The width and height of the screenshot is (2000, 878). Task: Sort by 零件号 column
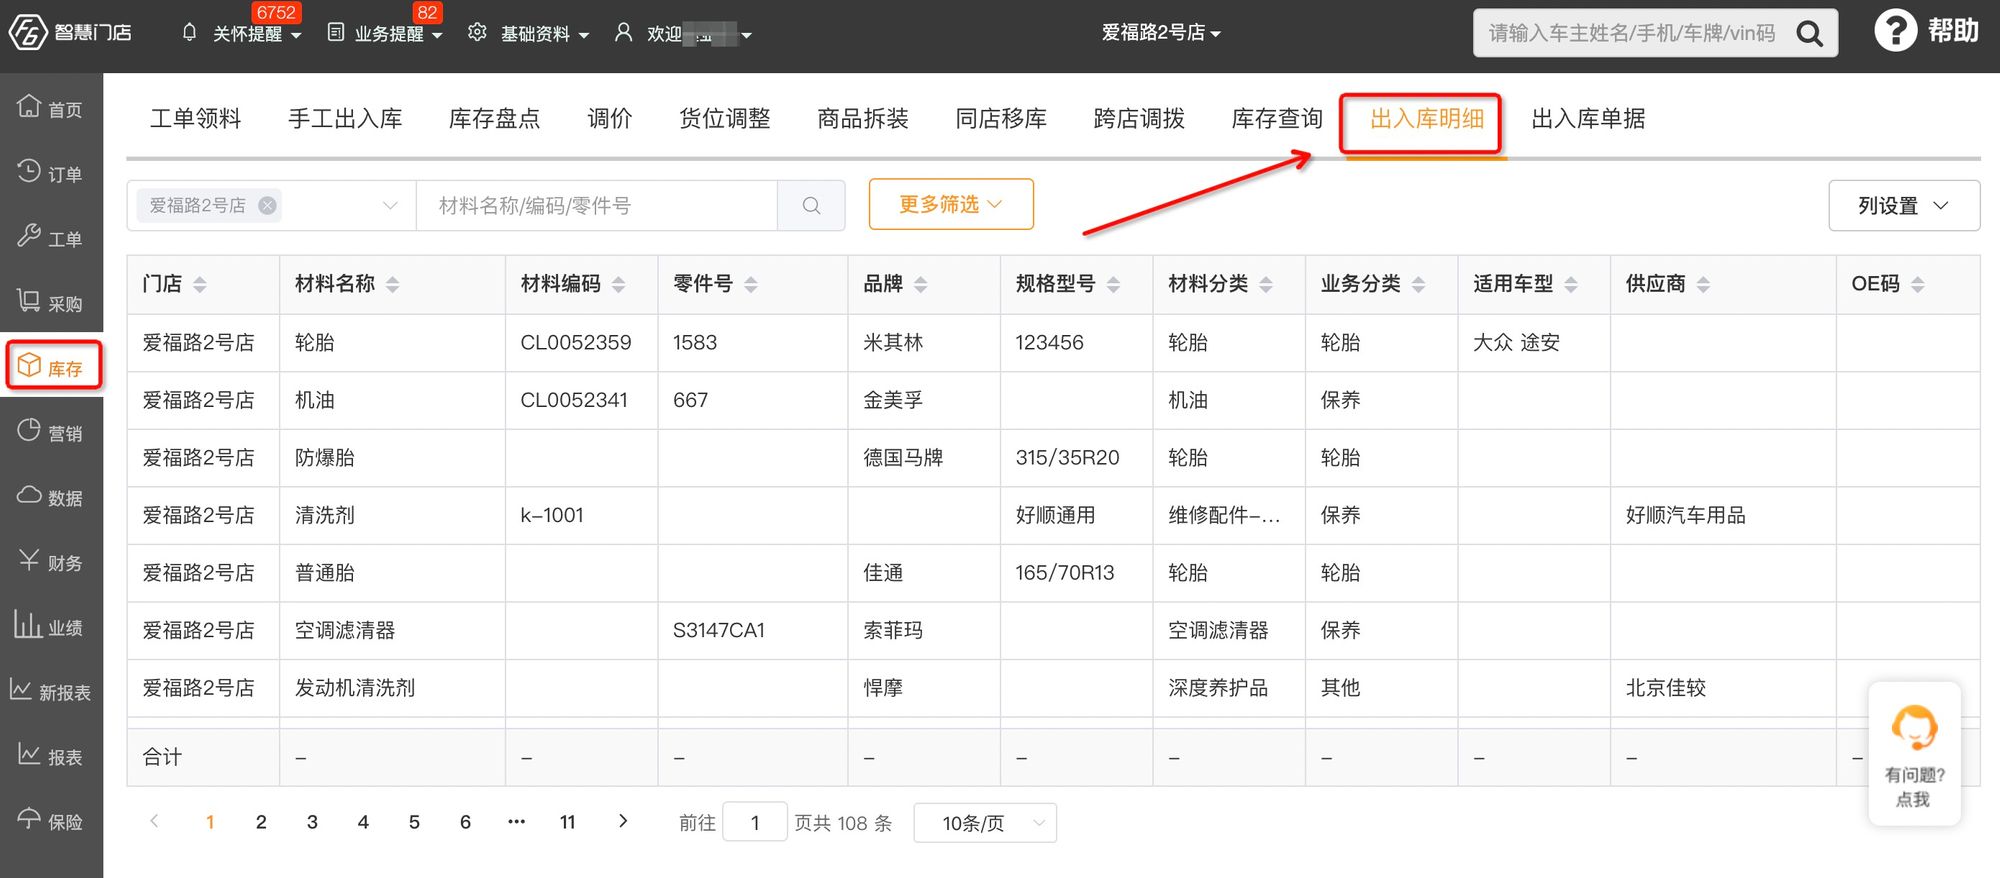coord(750,284)
